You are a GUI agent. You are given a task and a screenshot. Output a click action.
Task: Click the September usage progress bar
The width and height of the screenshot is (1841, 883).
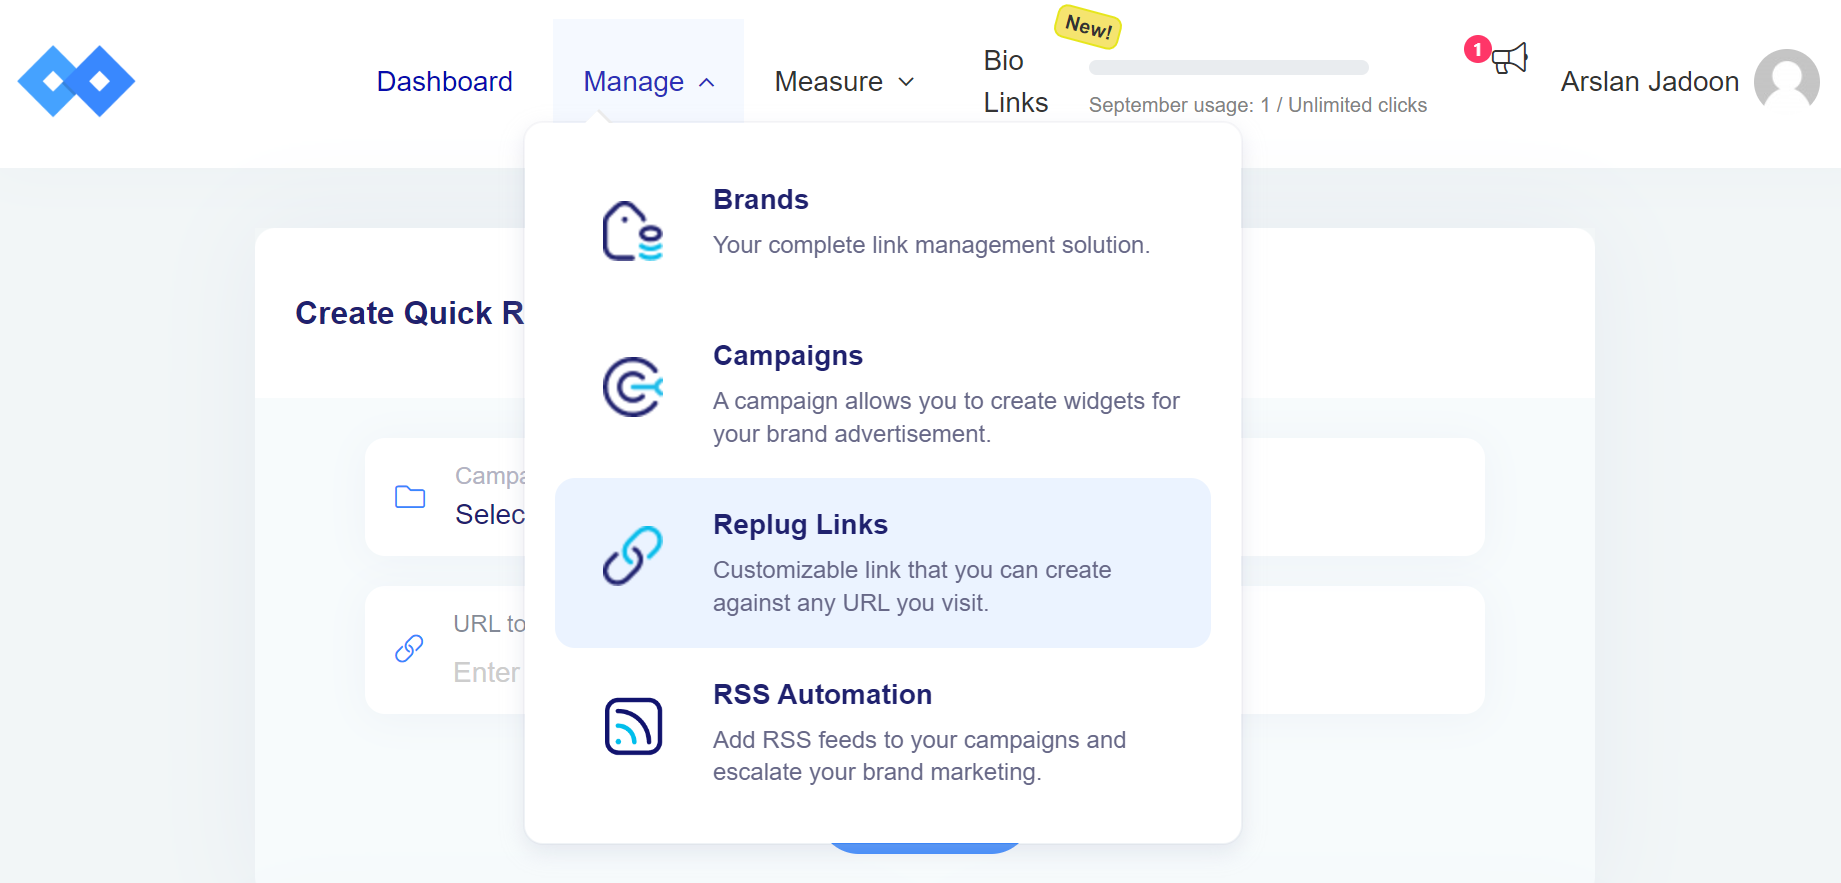1229,67
